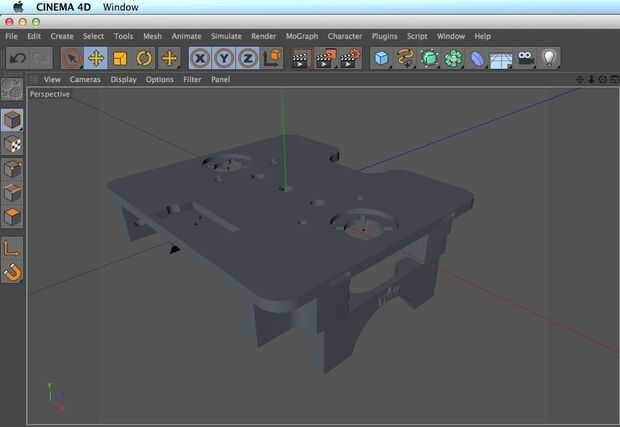Open the green NURBS generator icon
Screen dimensions: 620x427
point(429,59)
